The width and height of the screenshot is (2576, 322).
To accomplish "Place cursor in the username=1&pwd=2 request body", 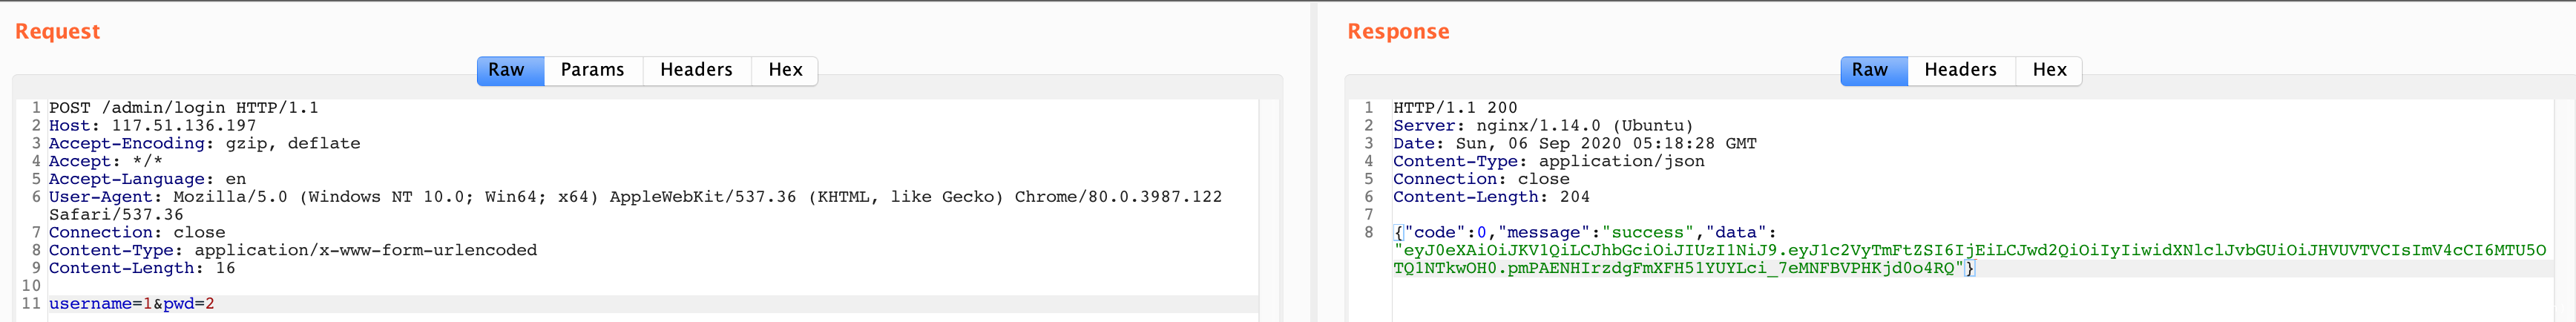I will 131,304.
